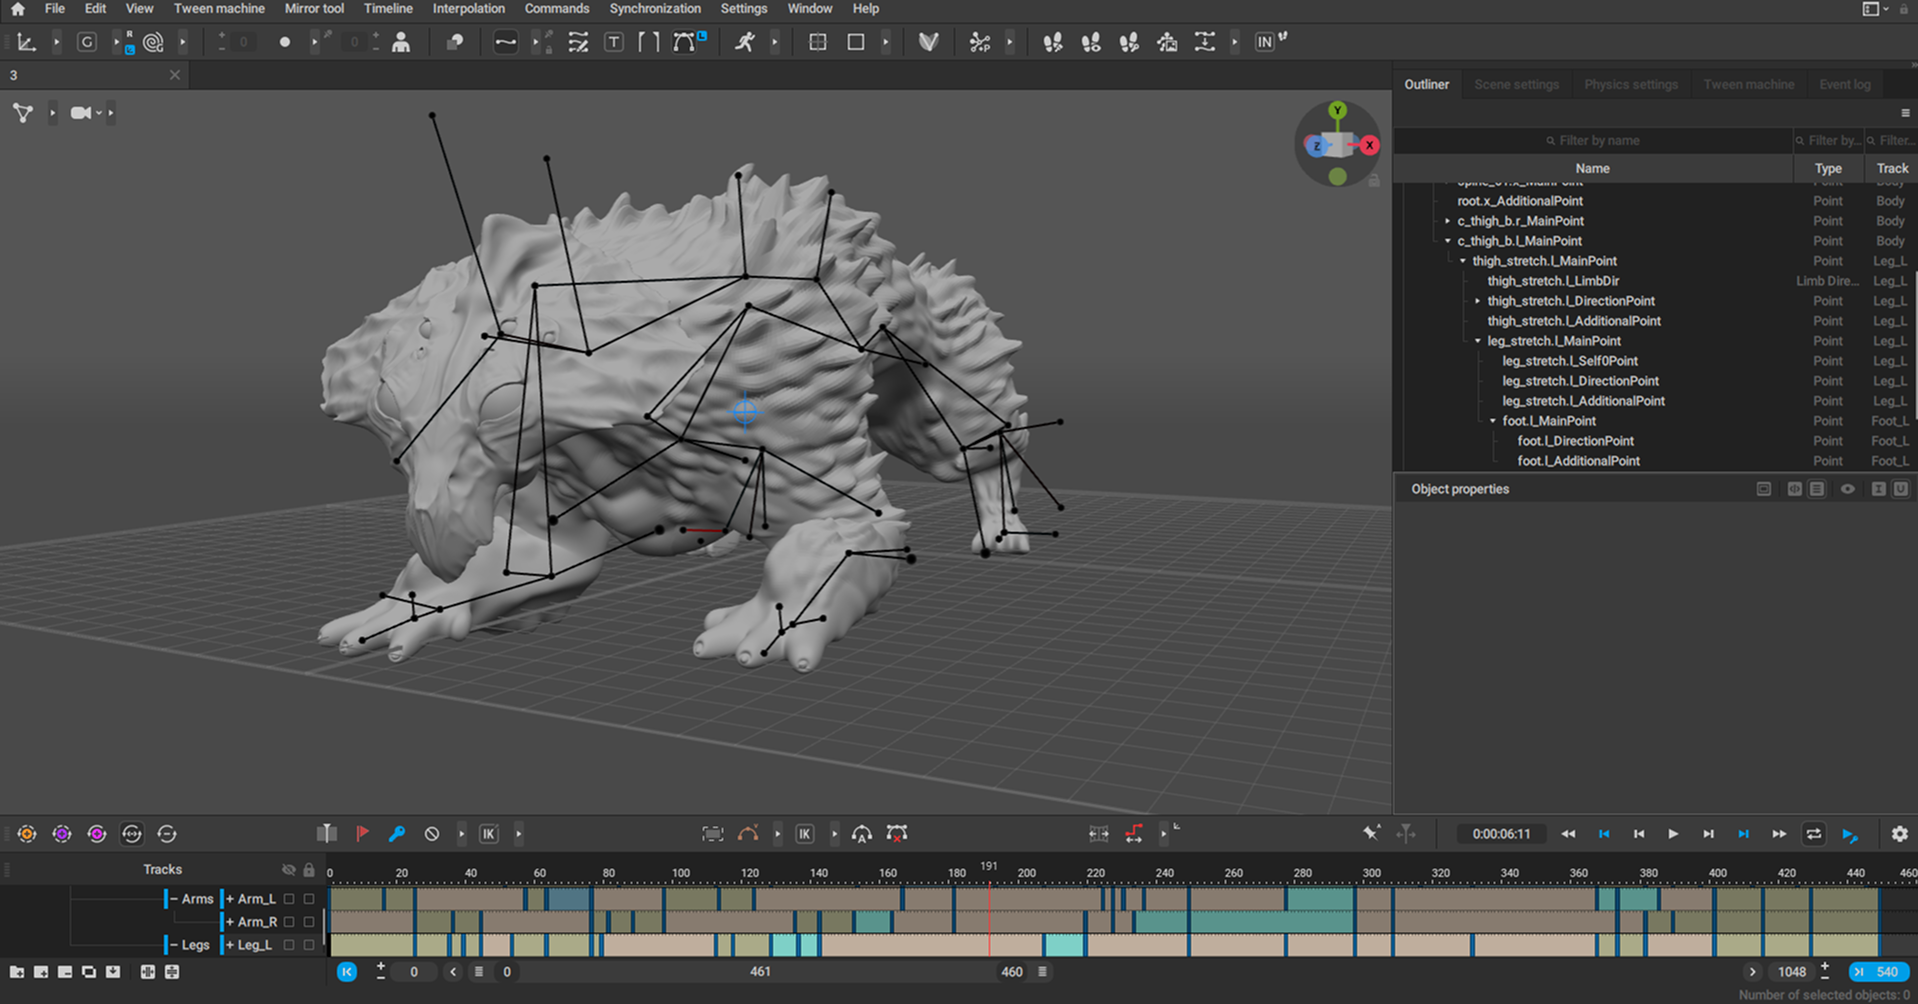1918x1004 pixels.
Task: Click the camera icon in viewport
Action: 81,113
